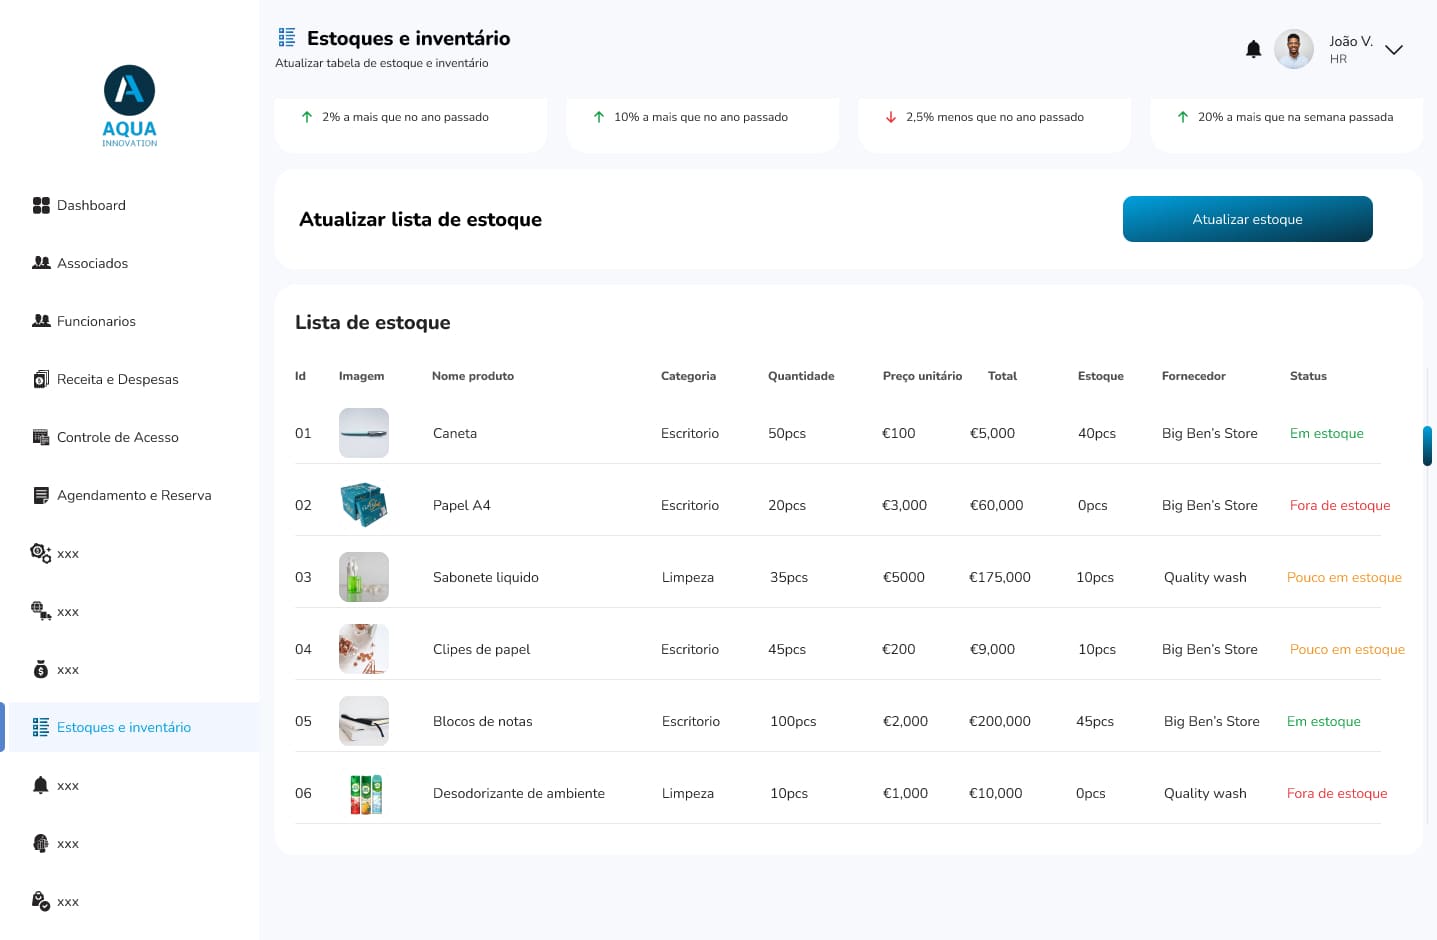This screenshot has height=940, width=1437.
Task: Click the Sabonete liquido product name
Action: [485, 577]
